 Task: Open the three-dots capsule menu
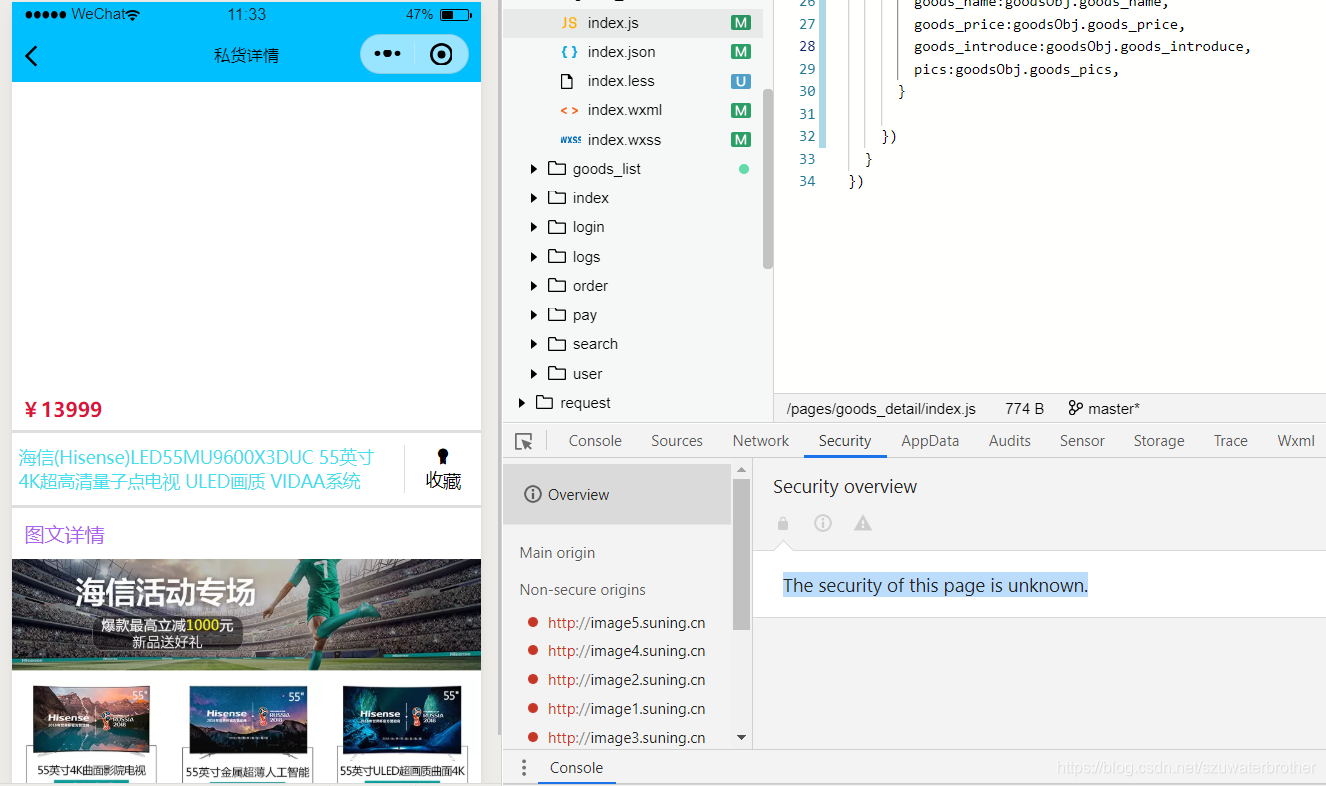tap(387, 55)
